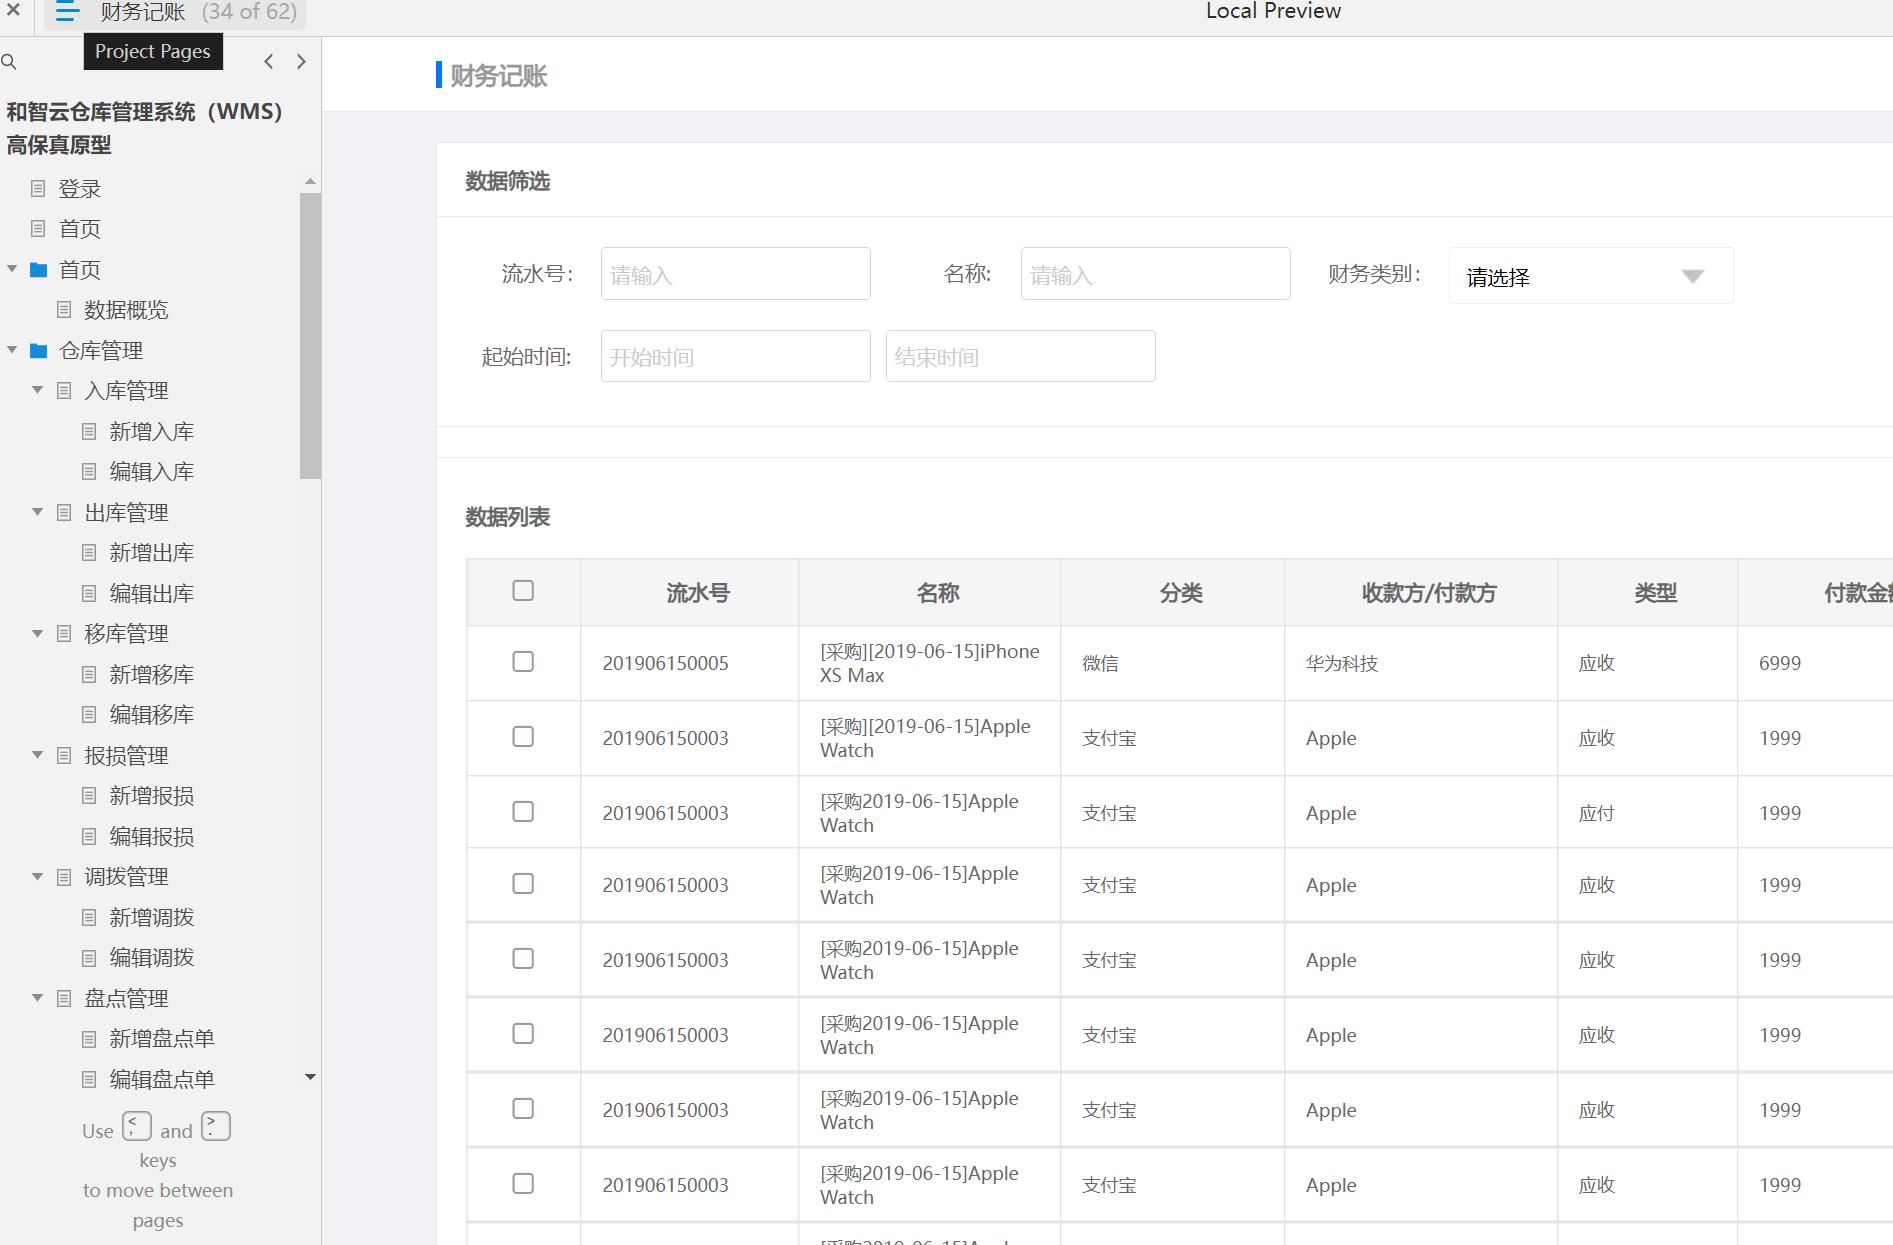The height and width of the screenshot is (1245, 1893).
Task: Click the blue folder icon beside 仓库管理
Action: pyautogui.click(x=39, y=351)
